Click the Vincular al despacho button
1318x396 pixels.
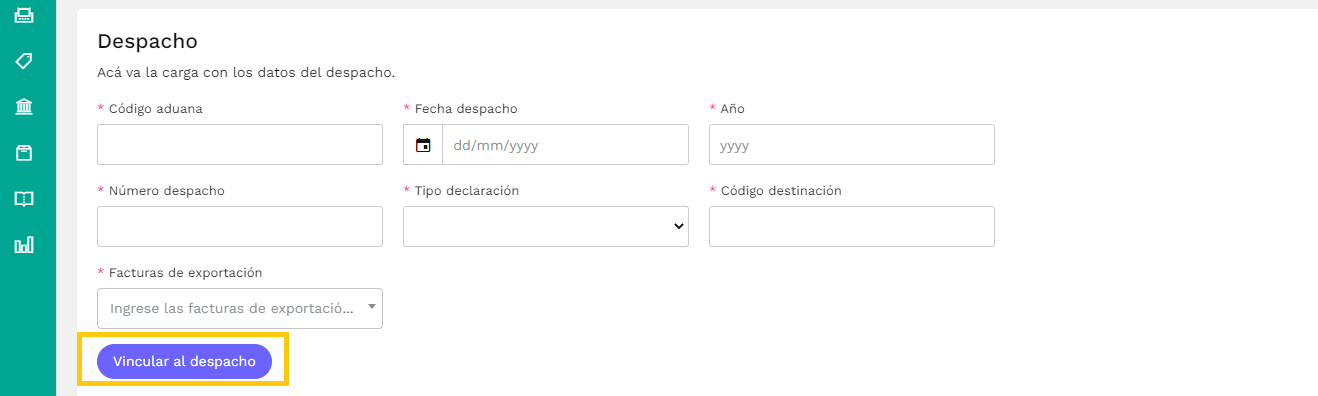click(x=184, y=361)
